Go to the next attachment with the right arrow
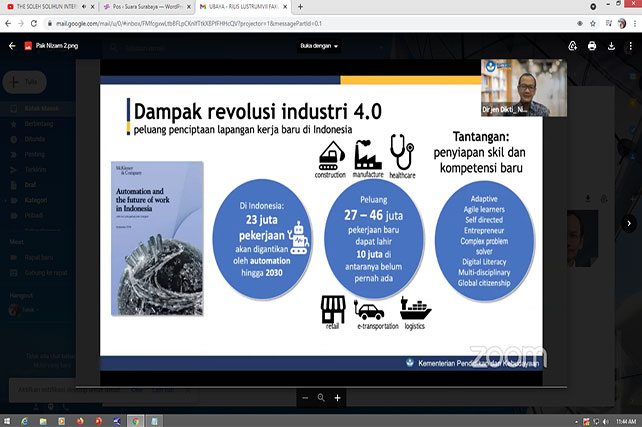Image resolution: width=642 pixels, height=427 pixels. click(x=629, y=224)
